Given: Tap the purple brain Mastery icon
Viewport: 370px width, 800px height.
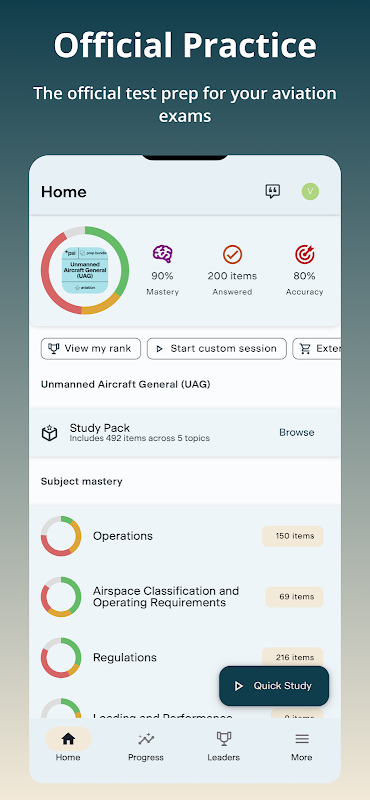Looking at the screenshot, I should 163,254.
